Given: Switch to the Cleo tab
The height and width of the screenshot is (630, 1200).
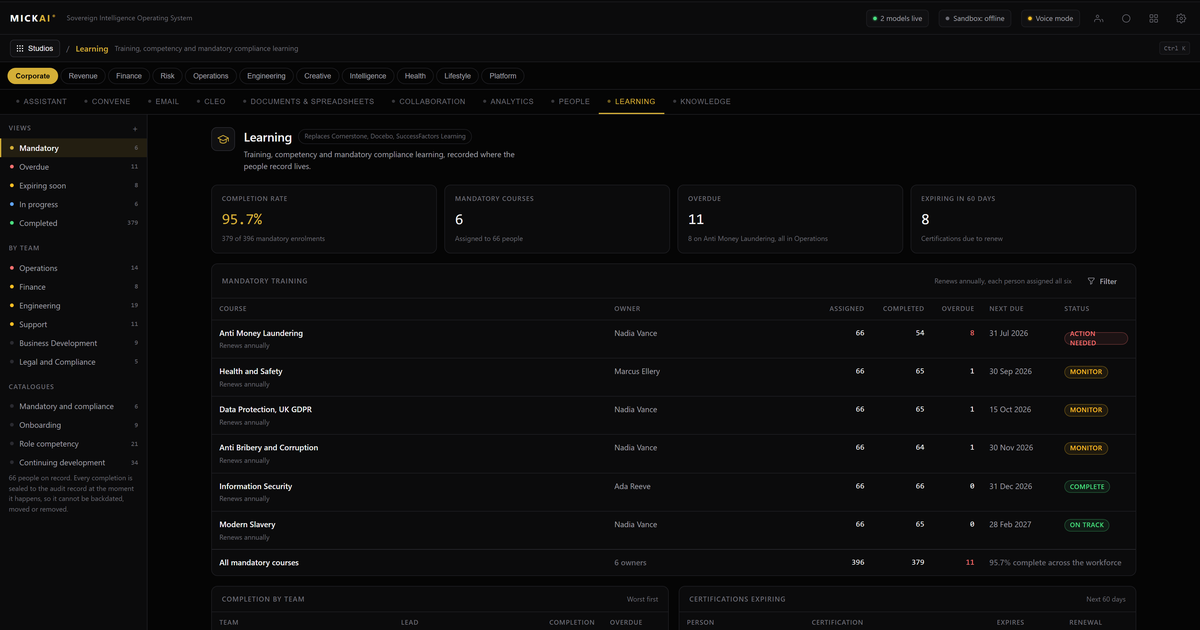Looking at the screenshot, I should [x=211, y=101].
